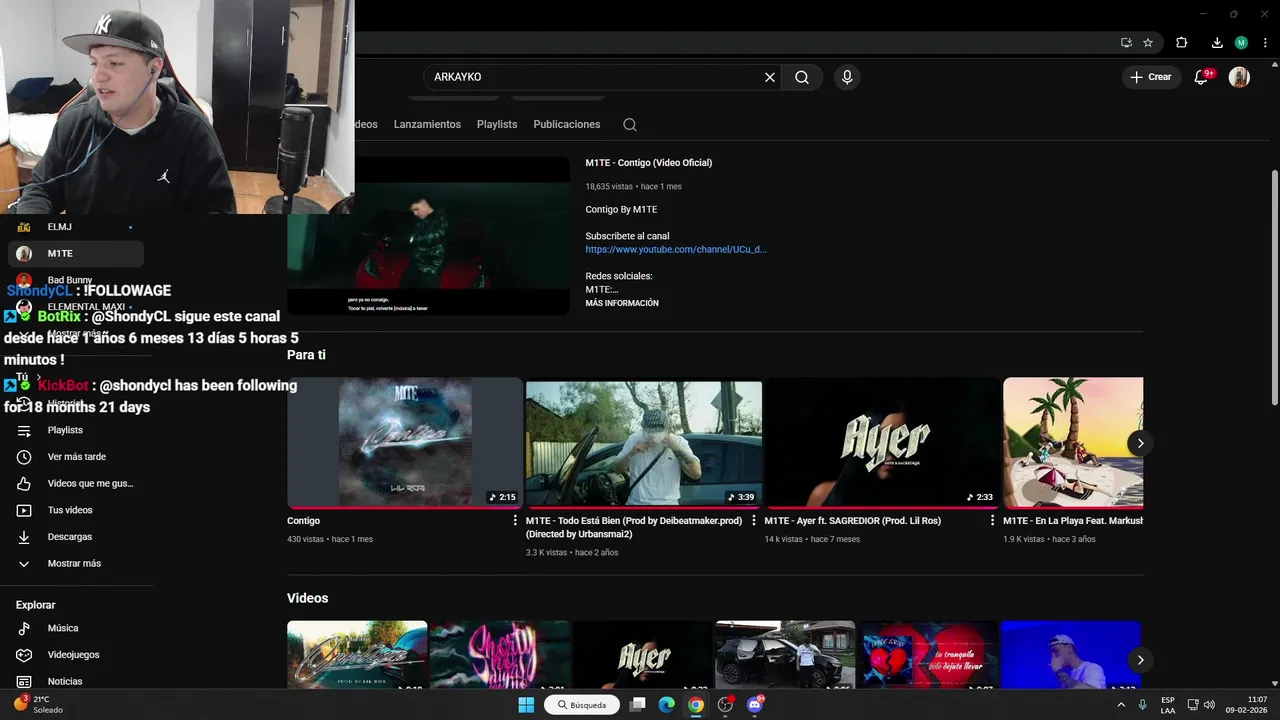This screenshot has height=720, width=1280.
Task: Start voice search with the microphone icon
Action: click(x=847, y=77)
